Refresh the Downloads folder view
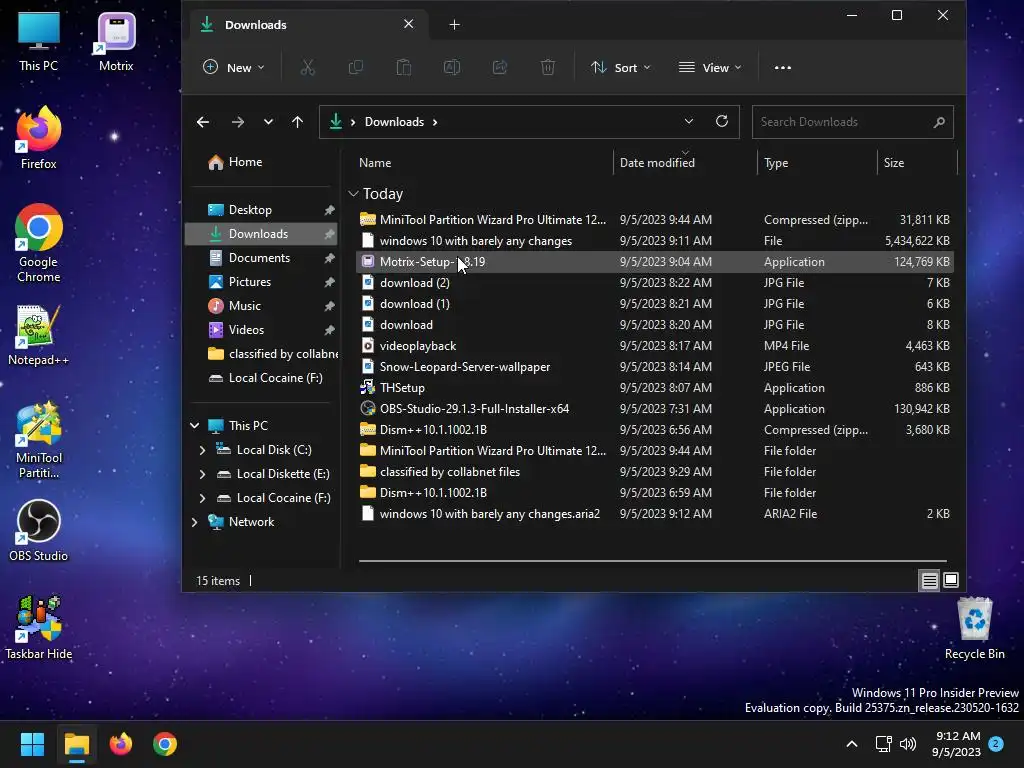 (722, 121)
